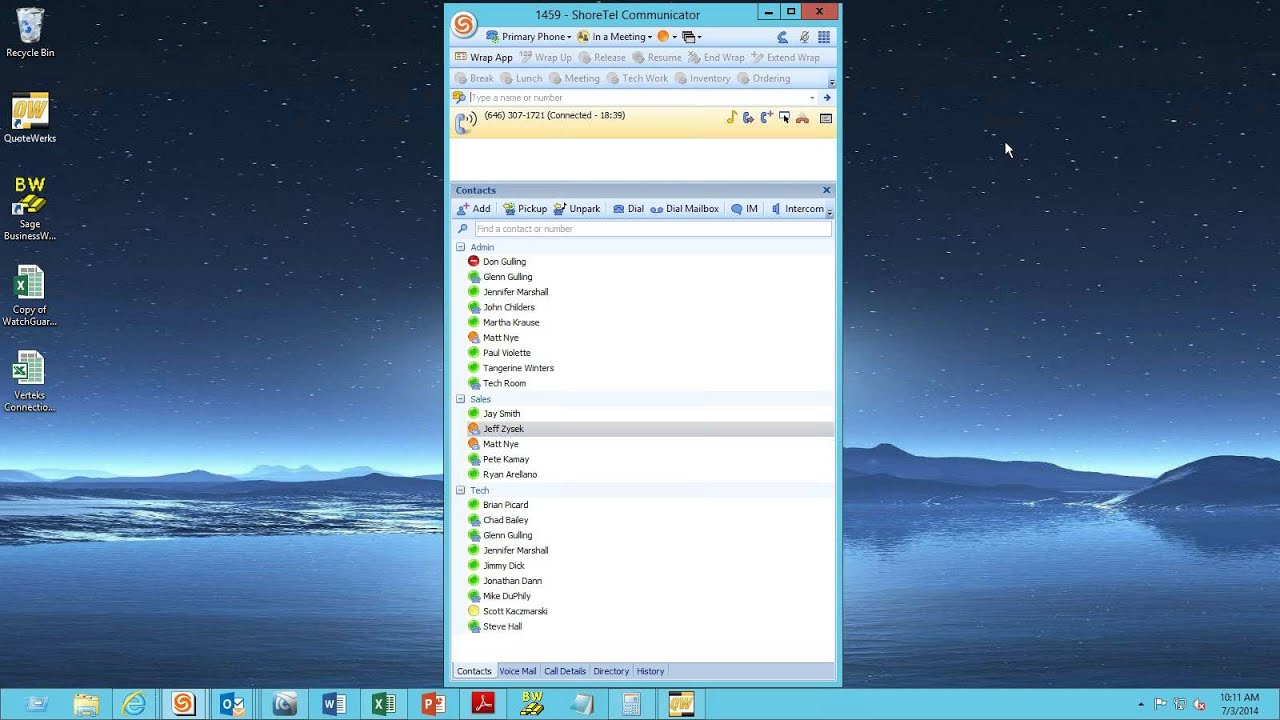Screen dimensions: 1280x720
Task: Open the call note icon on active call
Action: (826, 118)
